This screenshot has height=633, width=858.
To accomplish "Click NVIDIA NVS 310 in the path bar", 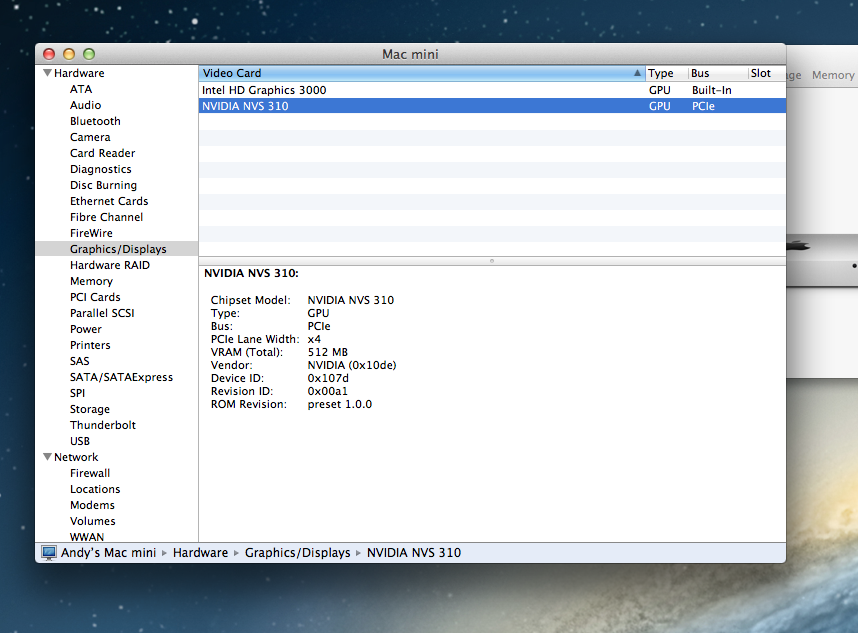I will [x=414, y=553].
